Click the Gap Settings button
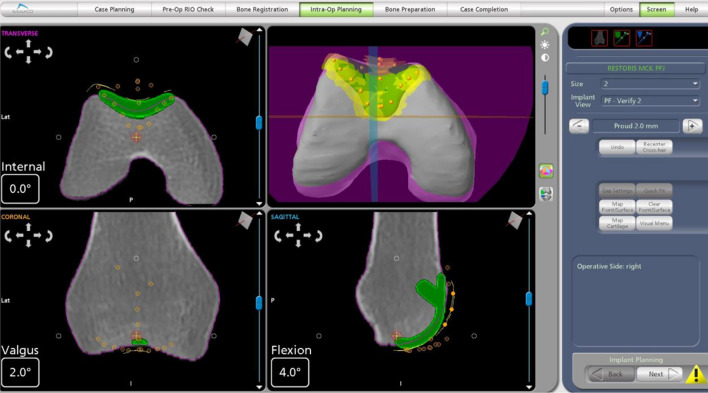 (617, 190)
